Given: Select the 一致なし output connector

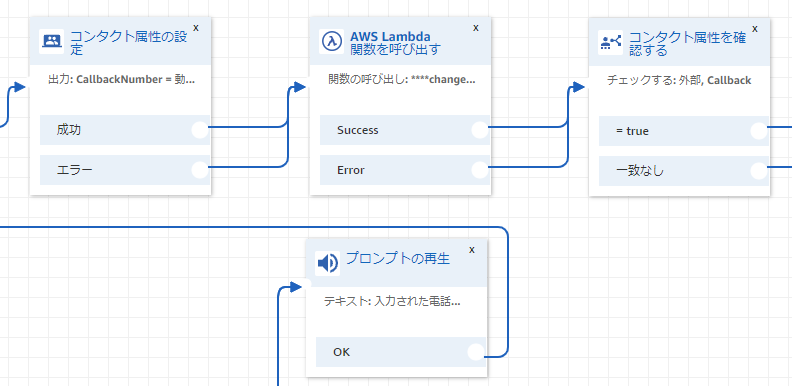Looking at the screenshot, I should coord(759,171).
